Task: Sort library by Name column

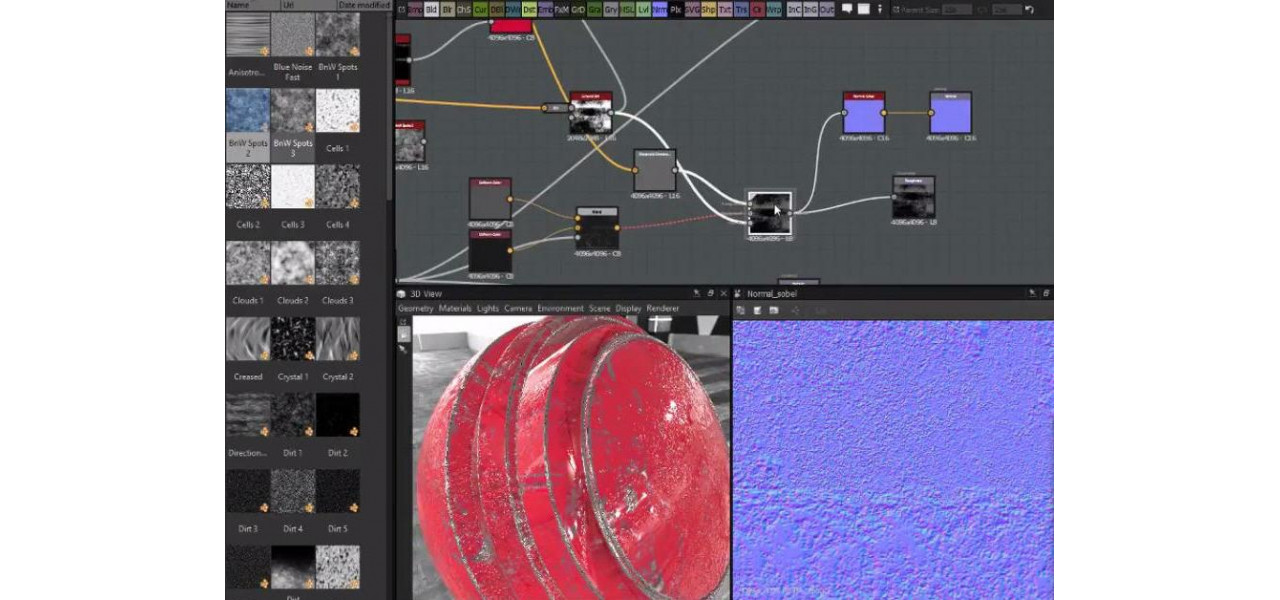Action: coord(239,5)
